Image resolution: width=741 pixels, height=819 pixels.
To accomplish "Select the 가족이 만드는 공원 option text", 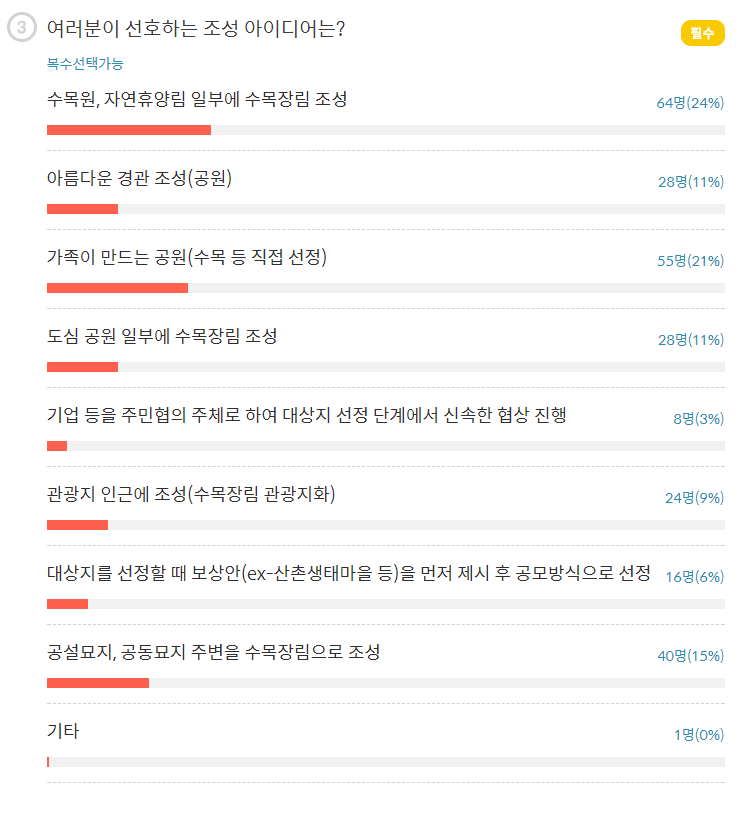I will (x=187, y=257).
